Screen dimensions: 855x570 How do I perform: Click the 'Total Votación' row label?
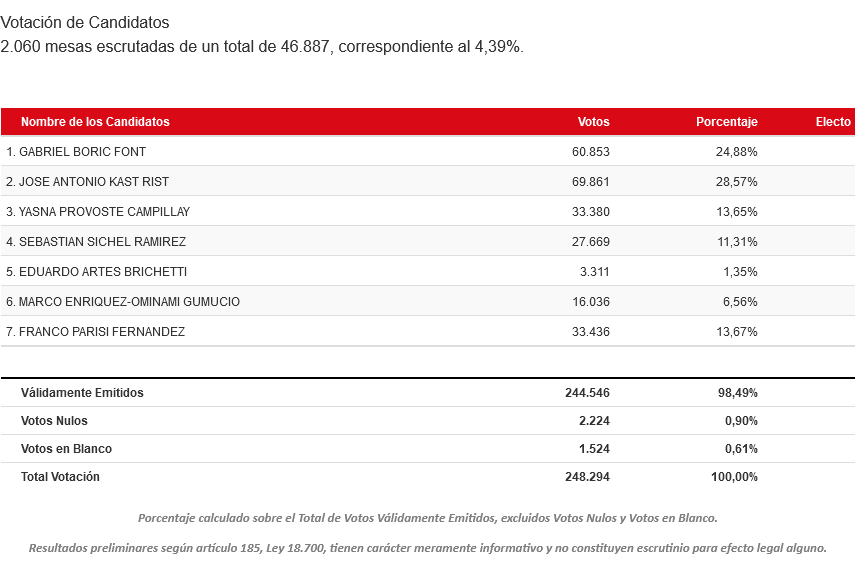[60, 477]
